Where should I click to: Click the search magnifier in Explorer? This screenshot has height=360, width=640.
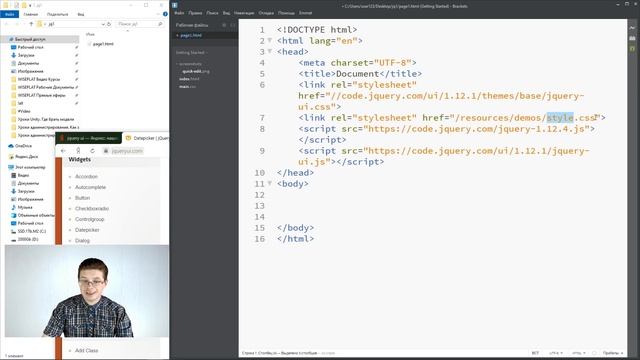tap(160, 24)
